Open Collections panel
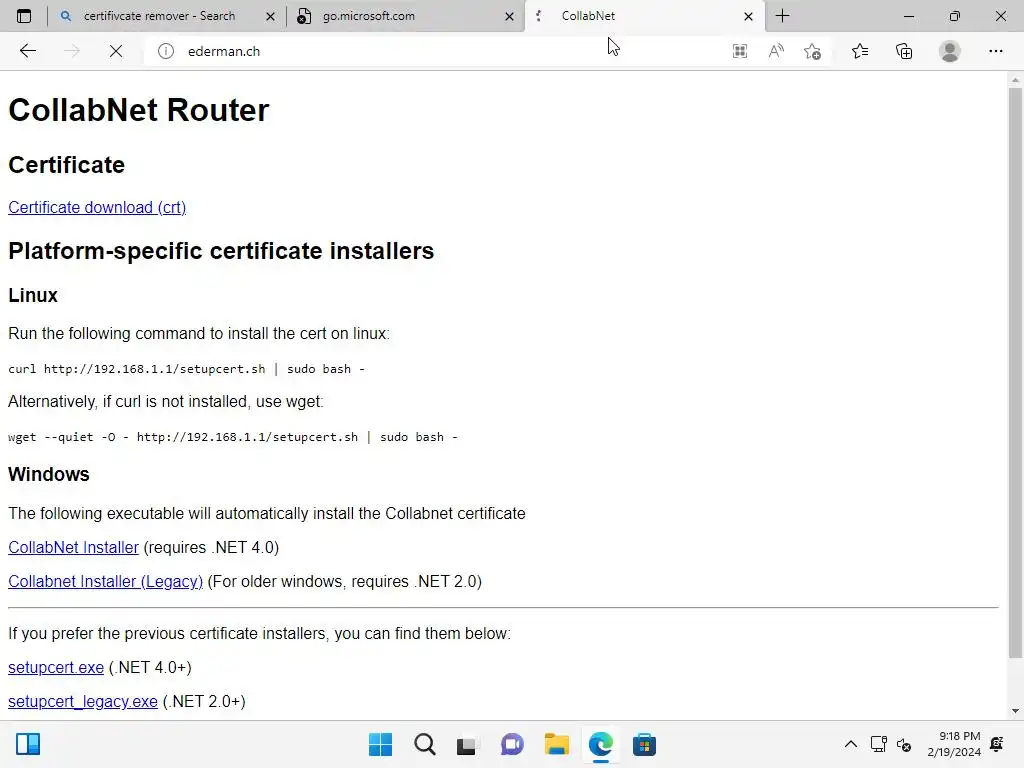This screenshot has width=1024, height=768. 904,51
